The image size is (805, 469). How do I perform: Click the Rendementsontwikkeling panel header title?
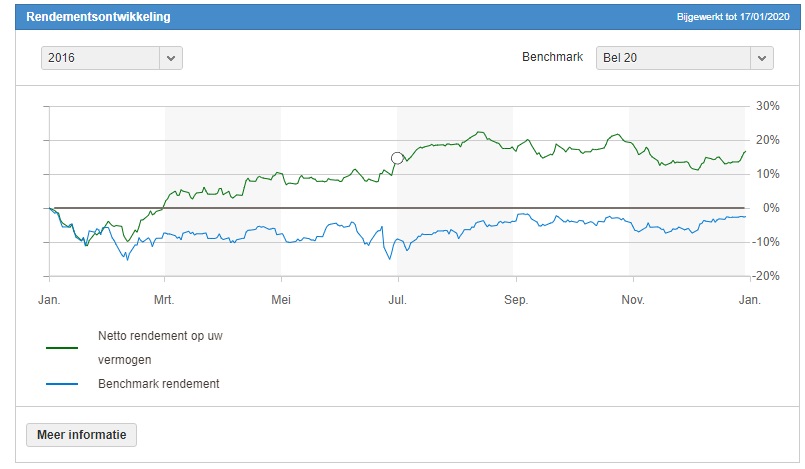click(98, 18)
